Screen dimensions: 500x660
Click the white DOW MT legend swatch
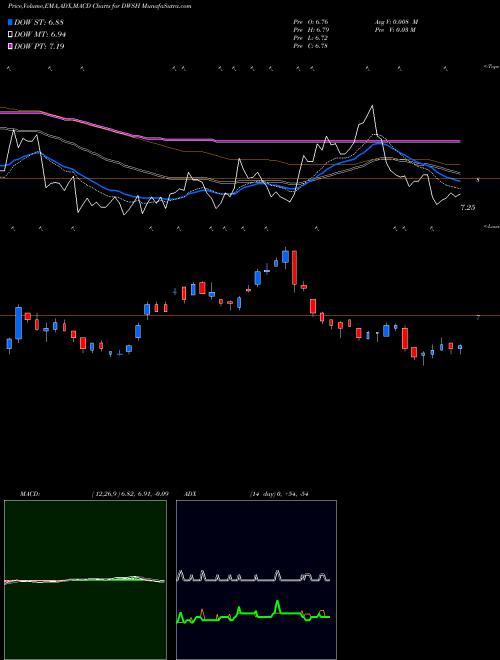pos(10,35)
